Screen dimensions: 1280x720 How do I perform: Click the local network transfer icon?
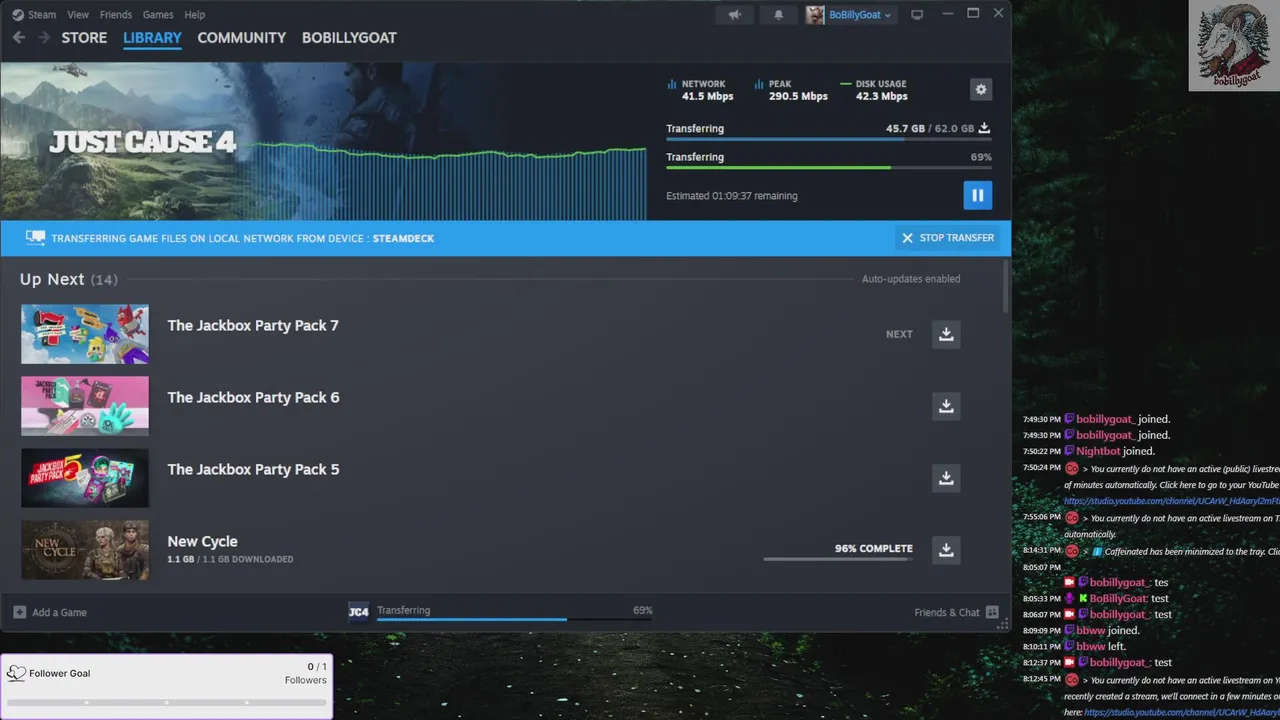(x=36, y=238)
